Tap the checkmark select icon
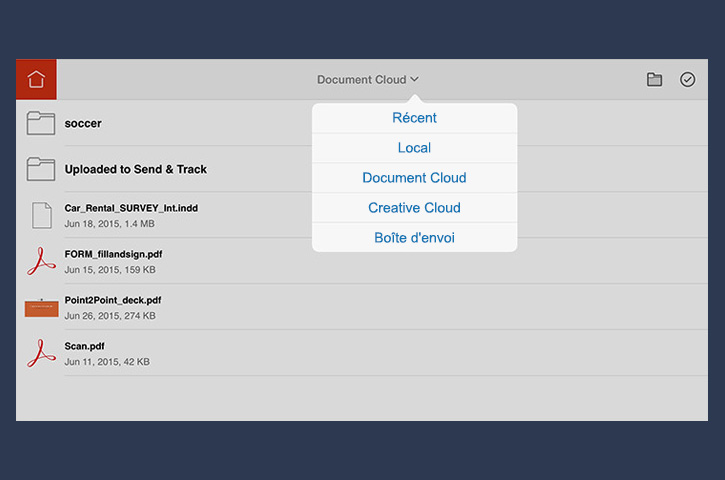The width and height of the screenshot is (725, 480). click(687, 80)
